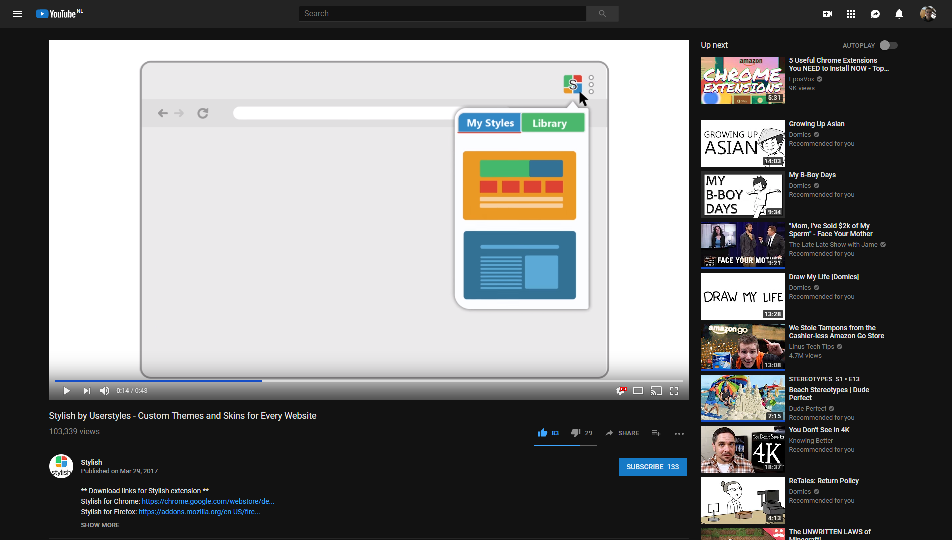Click in the search input field

click(x=442, y=13)
